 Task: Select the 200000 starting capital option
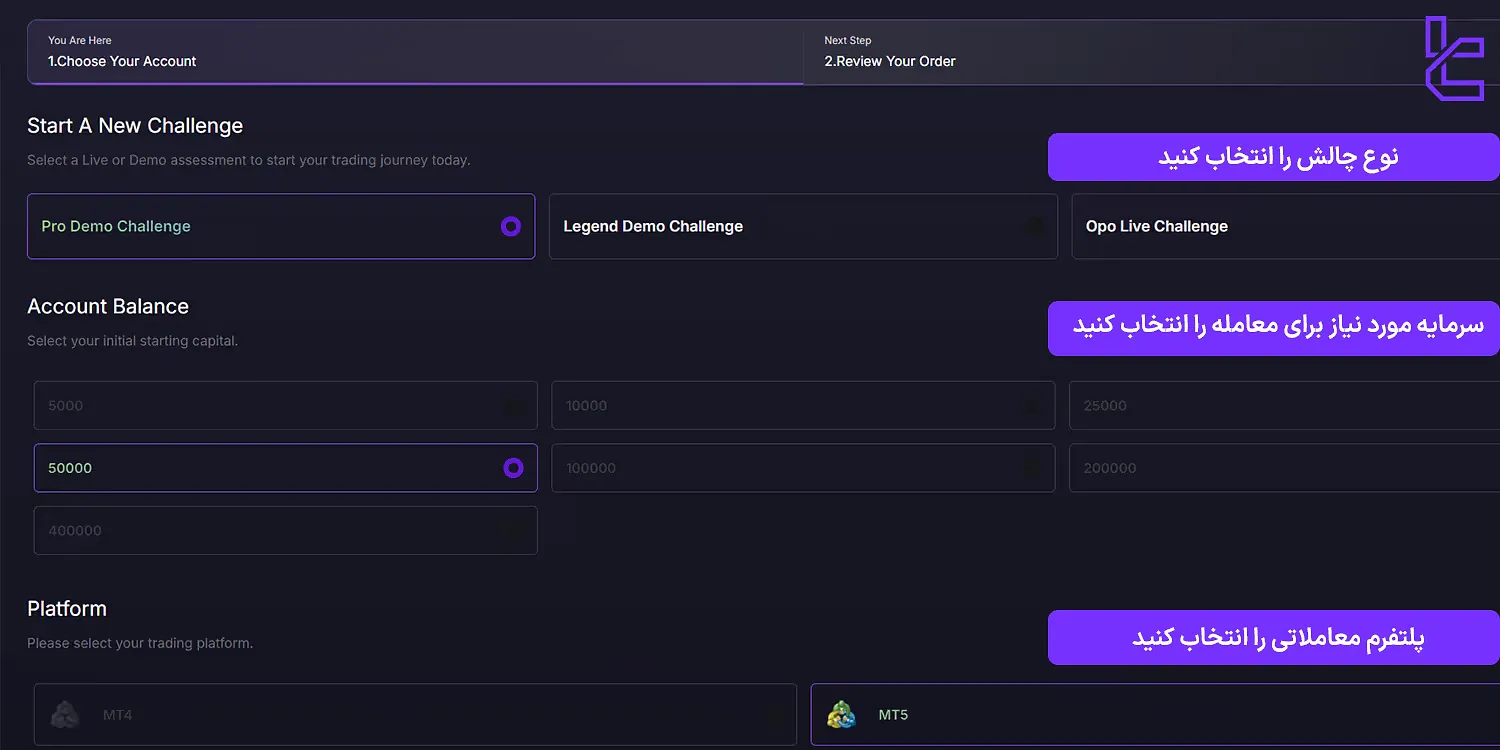1284,468
